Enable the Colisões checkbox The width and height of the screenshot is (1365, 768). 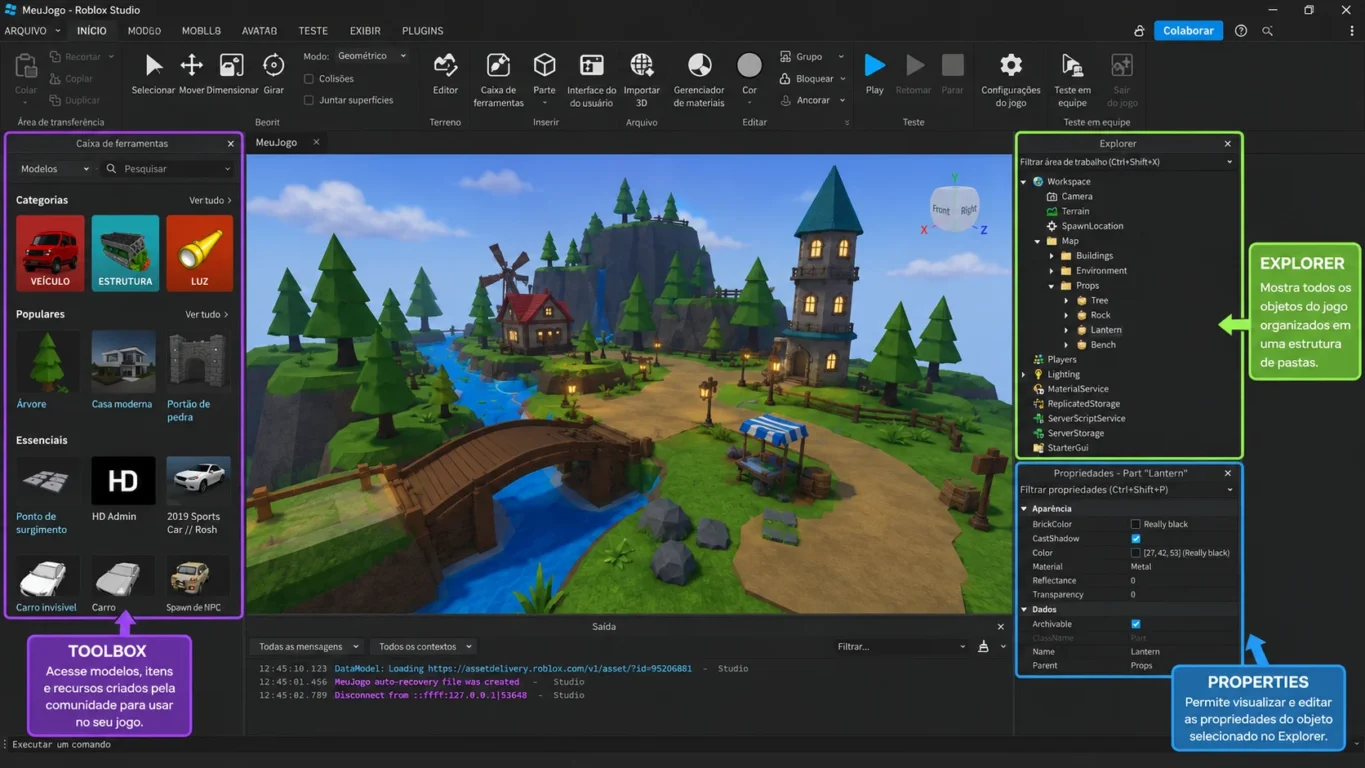tap(309, 79)
